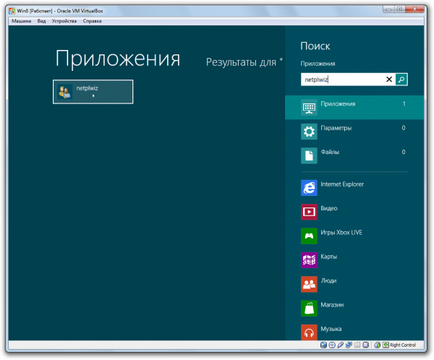Viewport: 434px width, 360px height.
Task: Open the Машина menu in VirtualBox
Action: [x=21, y=21]
